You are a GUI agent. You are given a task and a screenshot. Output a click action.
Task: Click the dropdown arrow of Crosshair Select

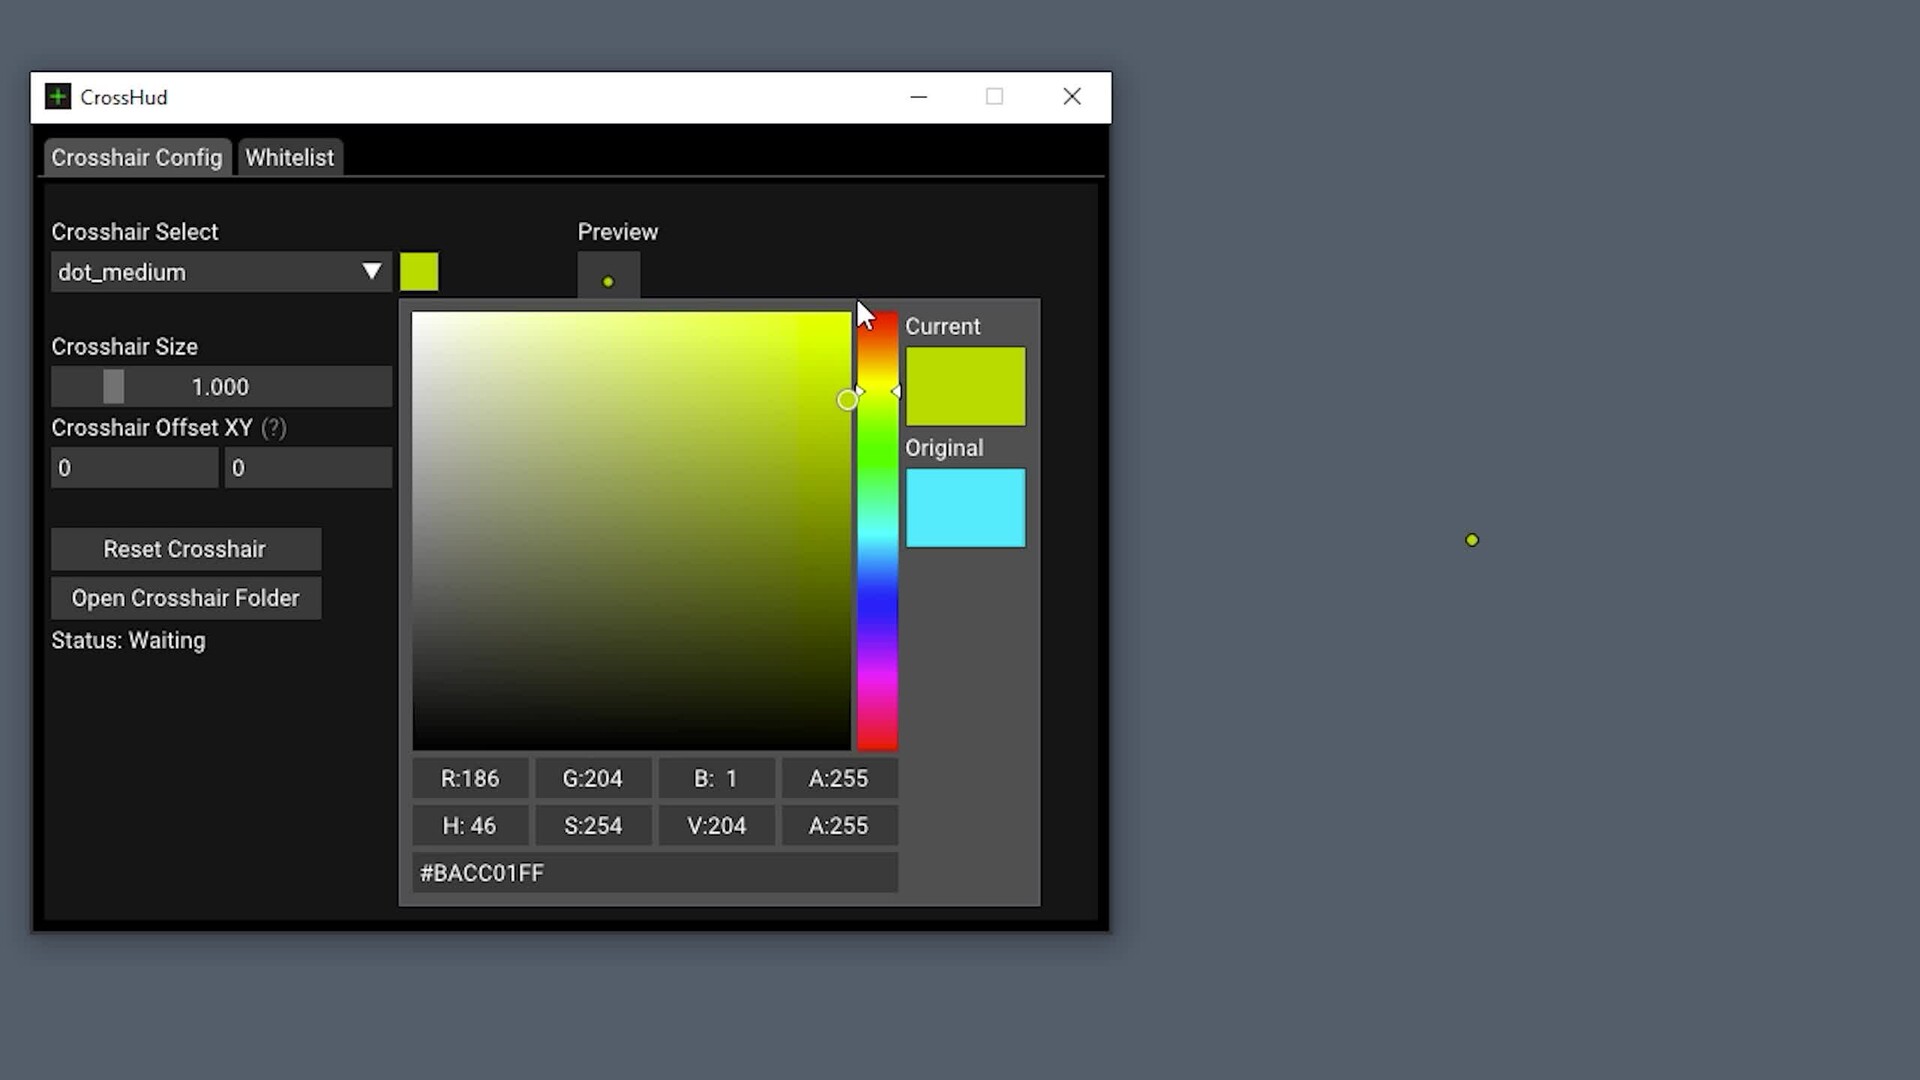[372, 272]
